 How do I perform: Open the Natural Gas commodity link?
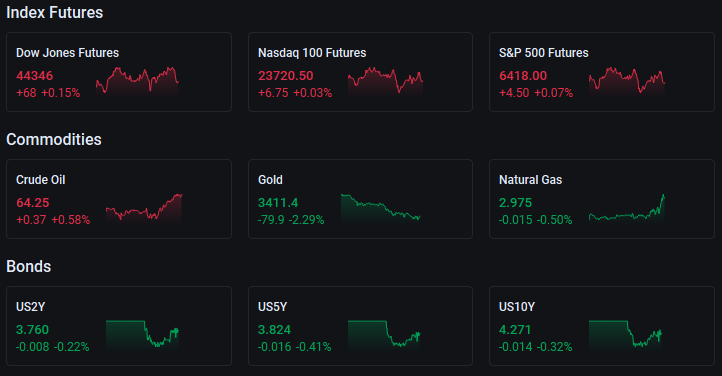point(530,180)
